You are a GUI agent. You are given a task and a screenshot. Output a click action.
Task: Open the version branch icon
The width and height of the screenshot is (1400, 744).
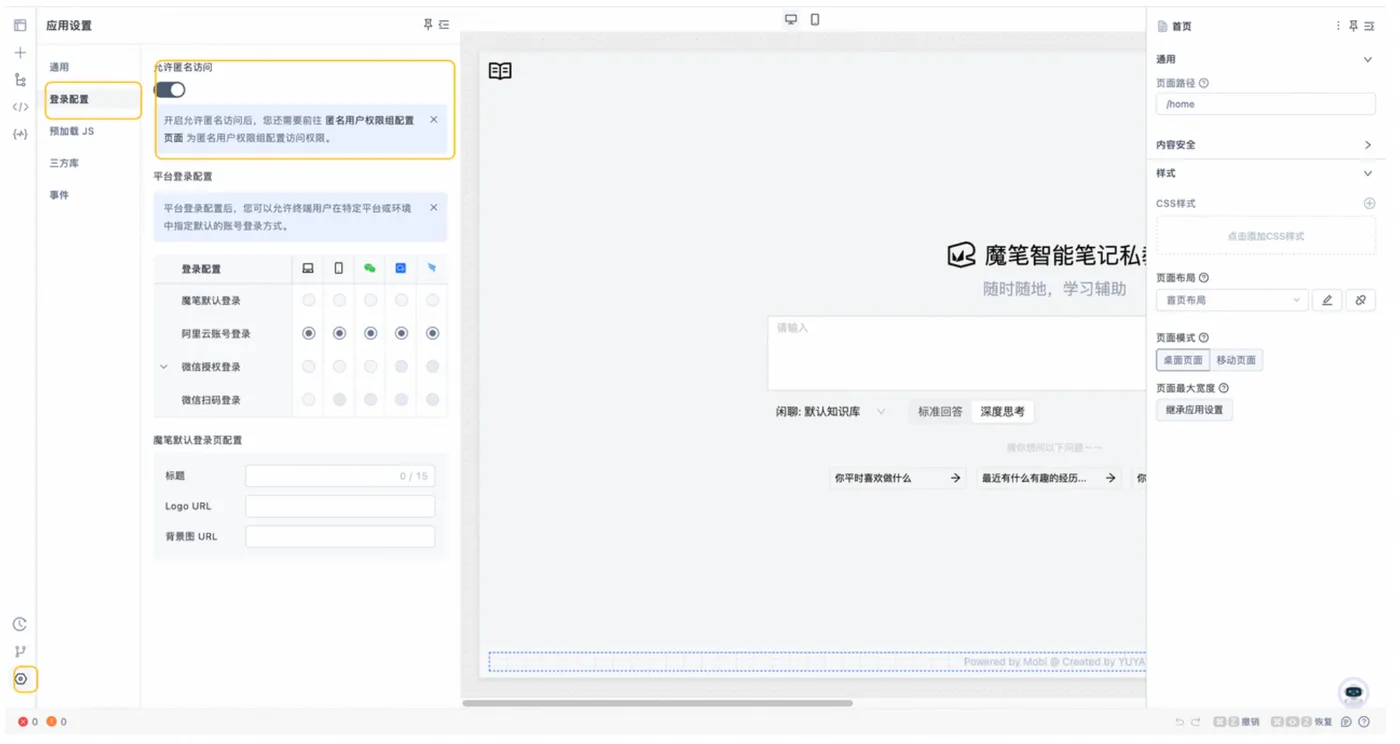[x=20, y=651]
